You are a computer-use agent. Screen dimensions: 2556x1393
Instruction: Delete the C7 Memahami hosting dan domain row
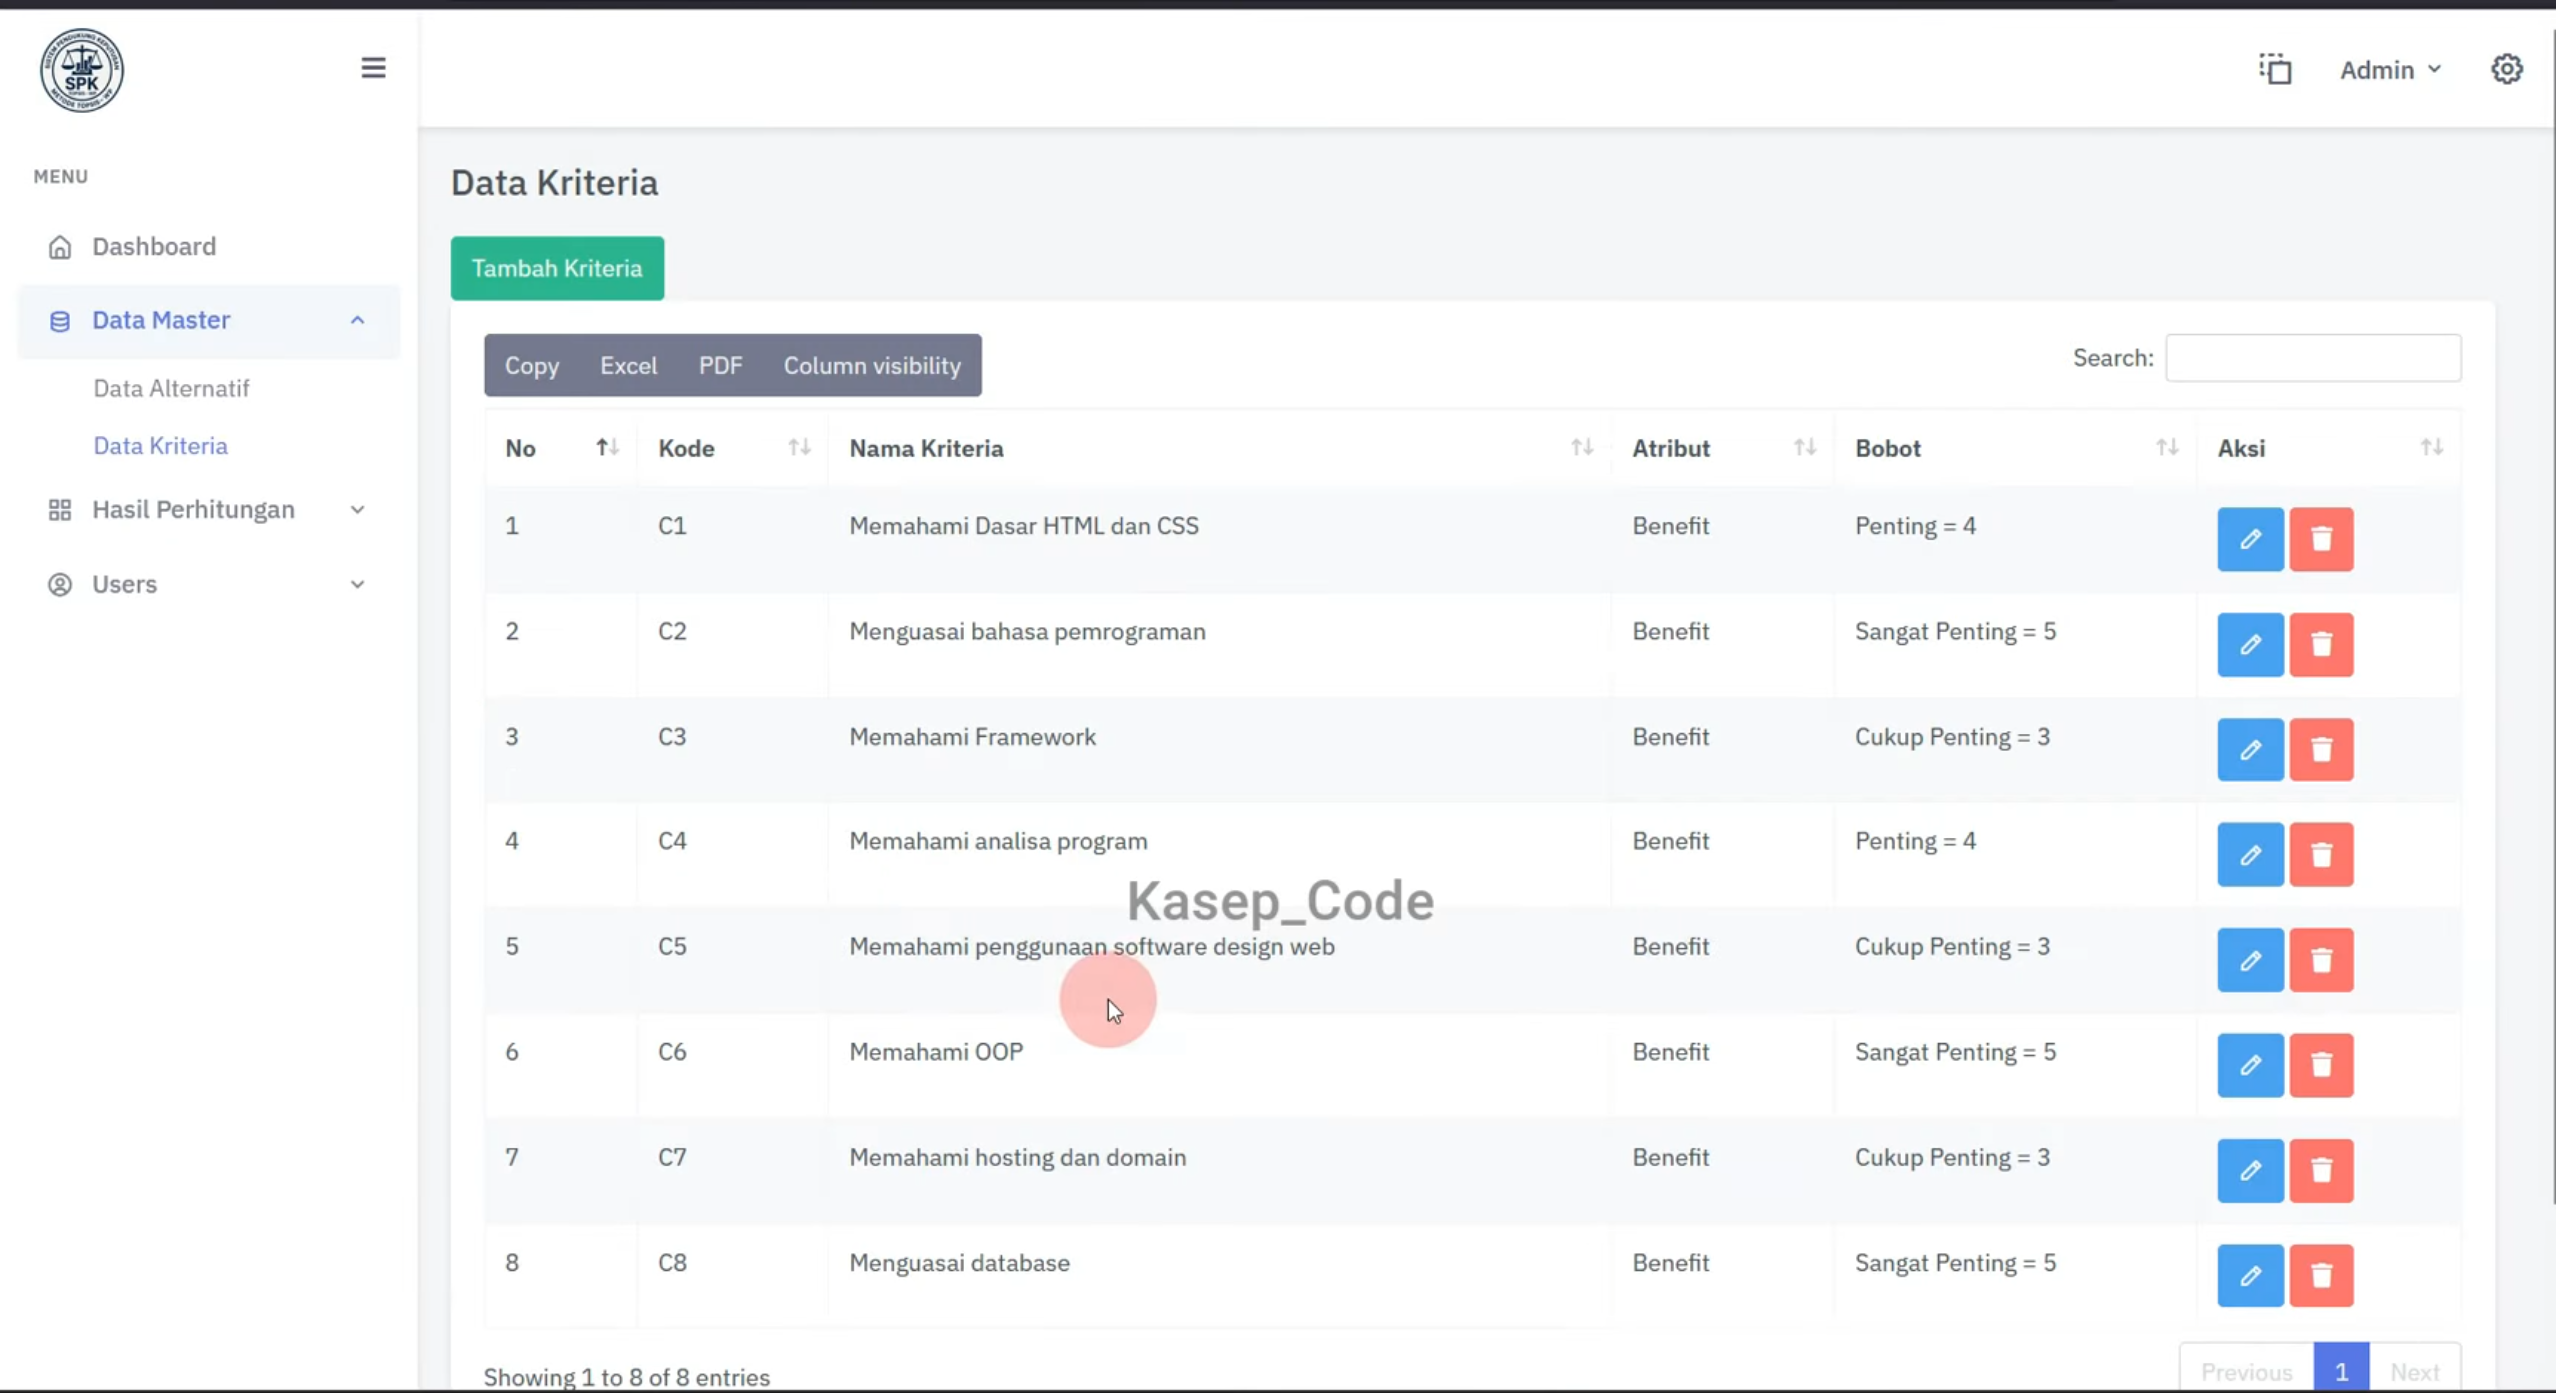pyautogui.click(x=2321, y=1171)
